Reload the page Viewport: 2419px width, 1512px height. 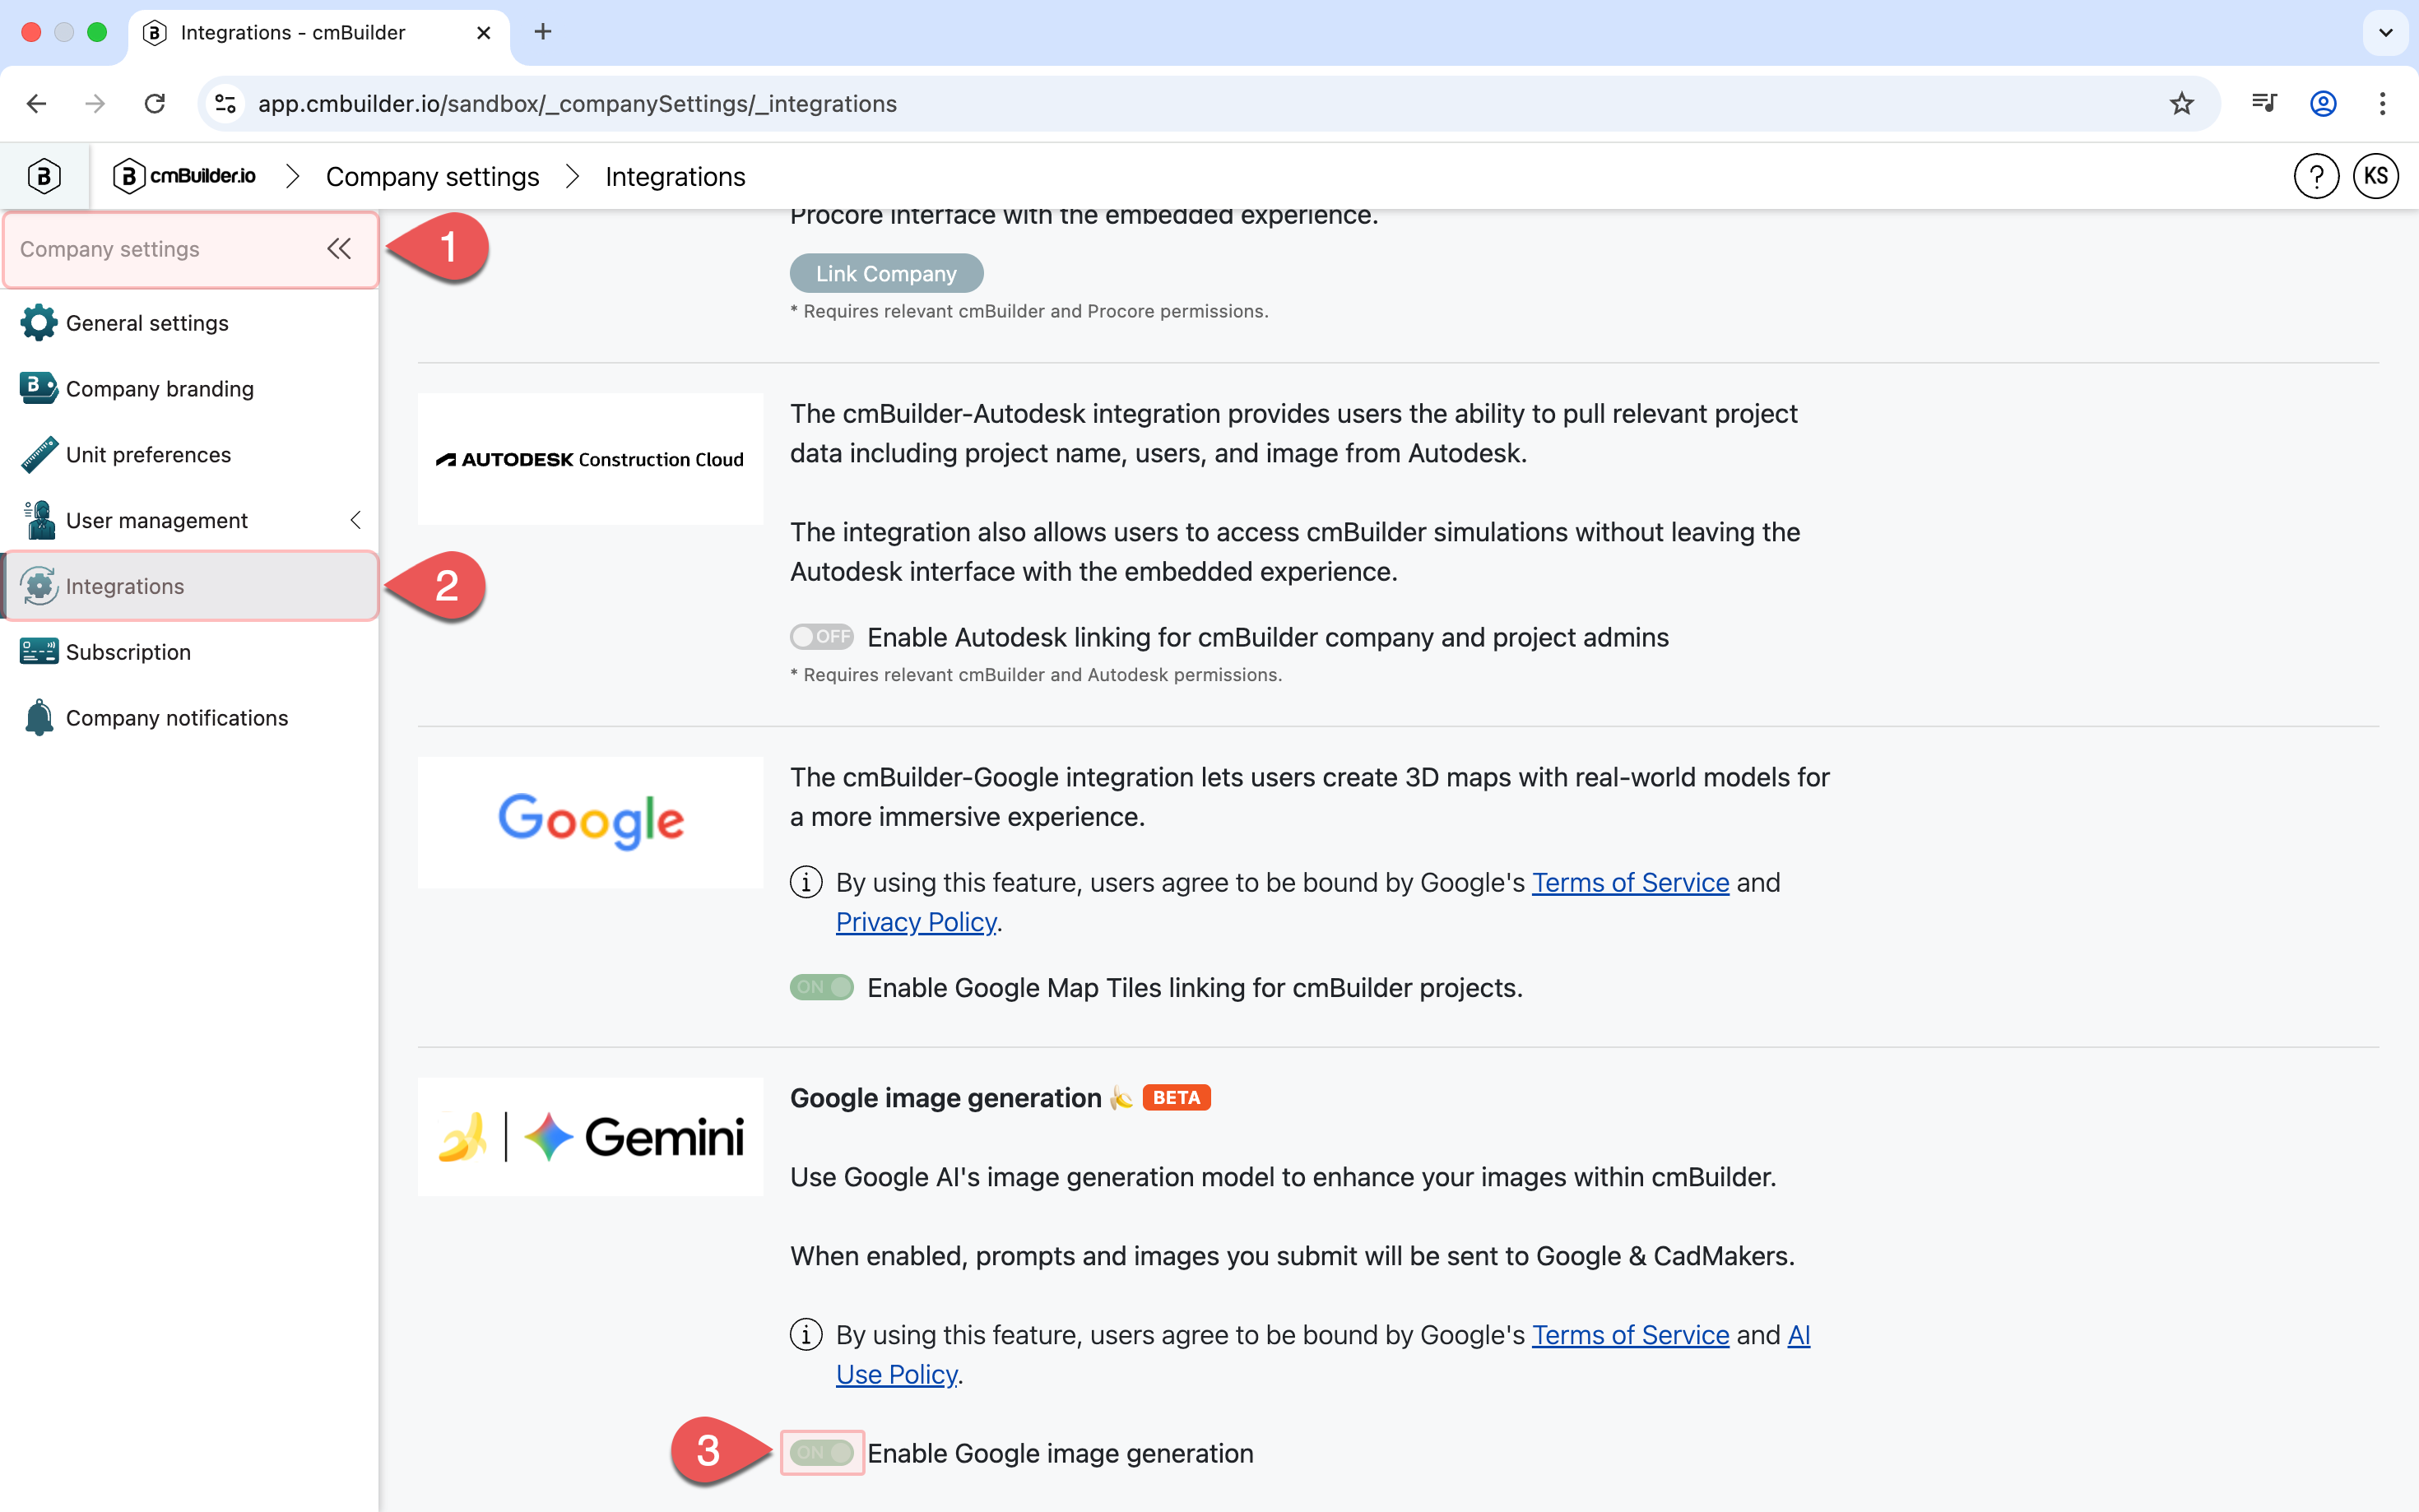155,103
